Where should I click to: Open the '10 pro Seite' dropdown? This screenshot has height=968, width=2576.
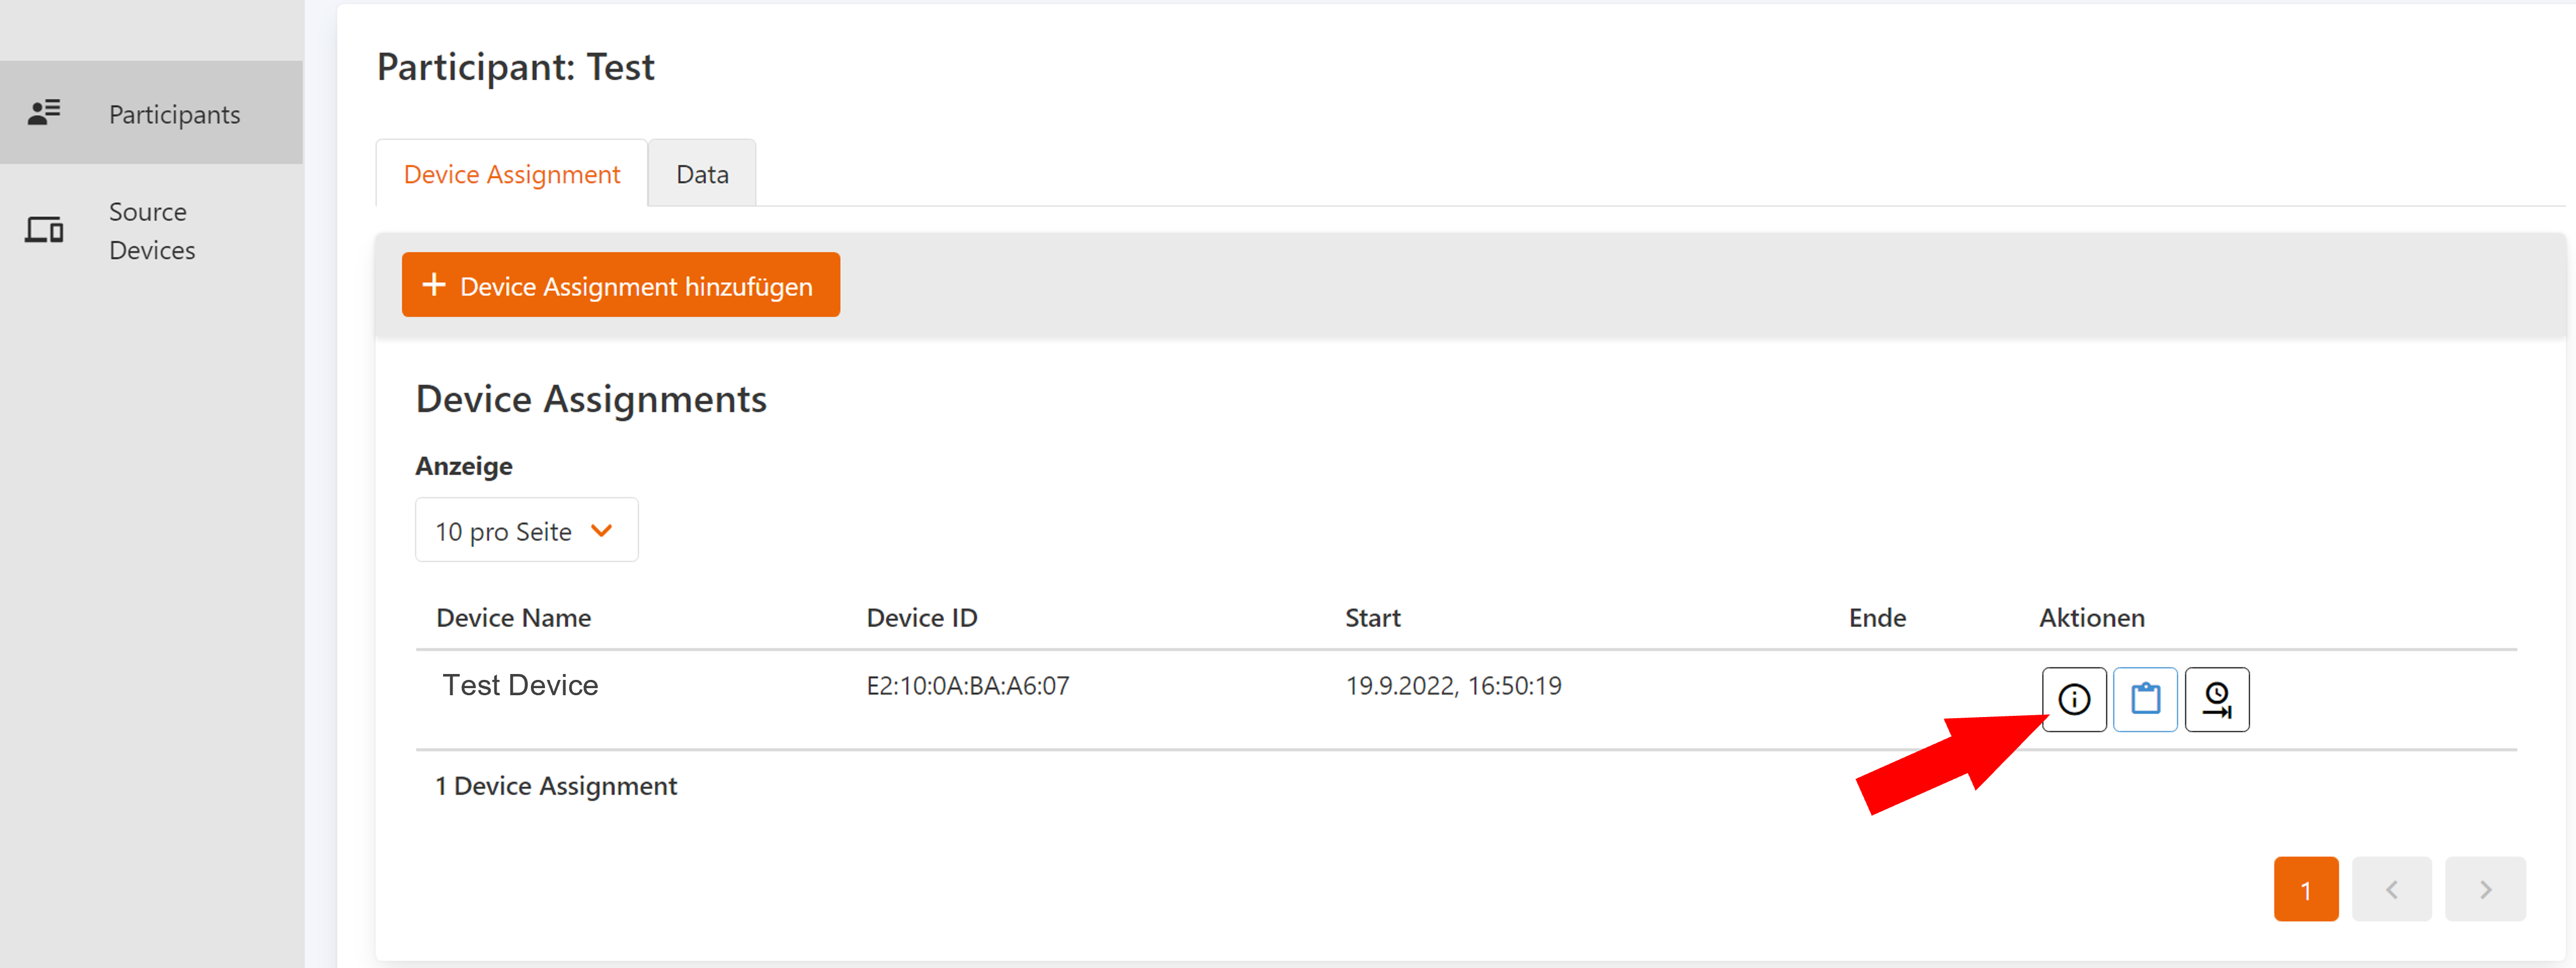pos(526,530)
